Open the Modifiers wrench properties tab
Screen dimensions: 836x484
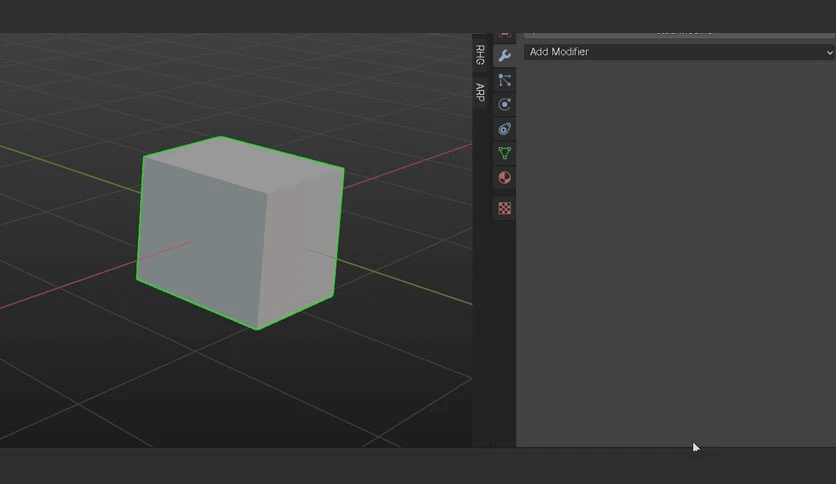[x=504, y=55]
